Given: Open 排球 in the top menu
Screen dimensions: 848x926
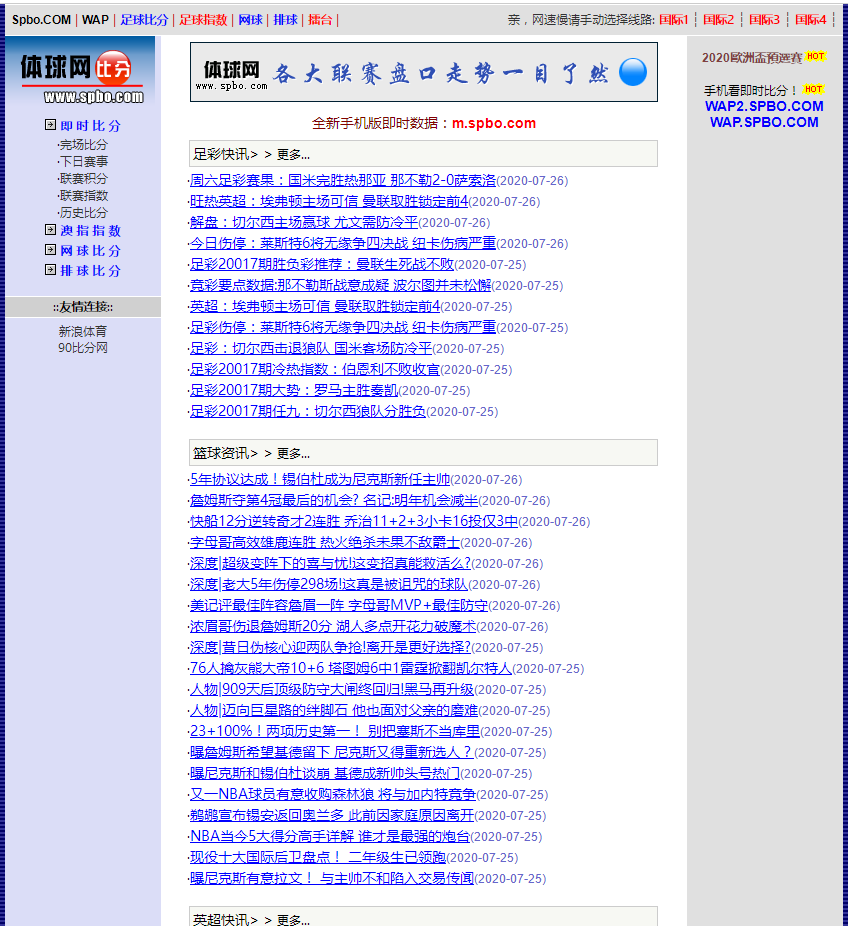Looking at the screenshot, I should click(x=285, y=20).
